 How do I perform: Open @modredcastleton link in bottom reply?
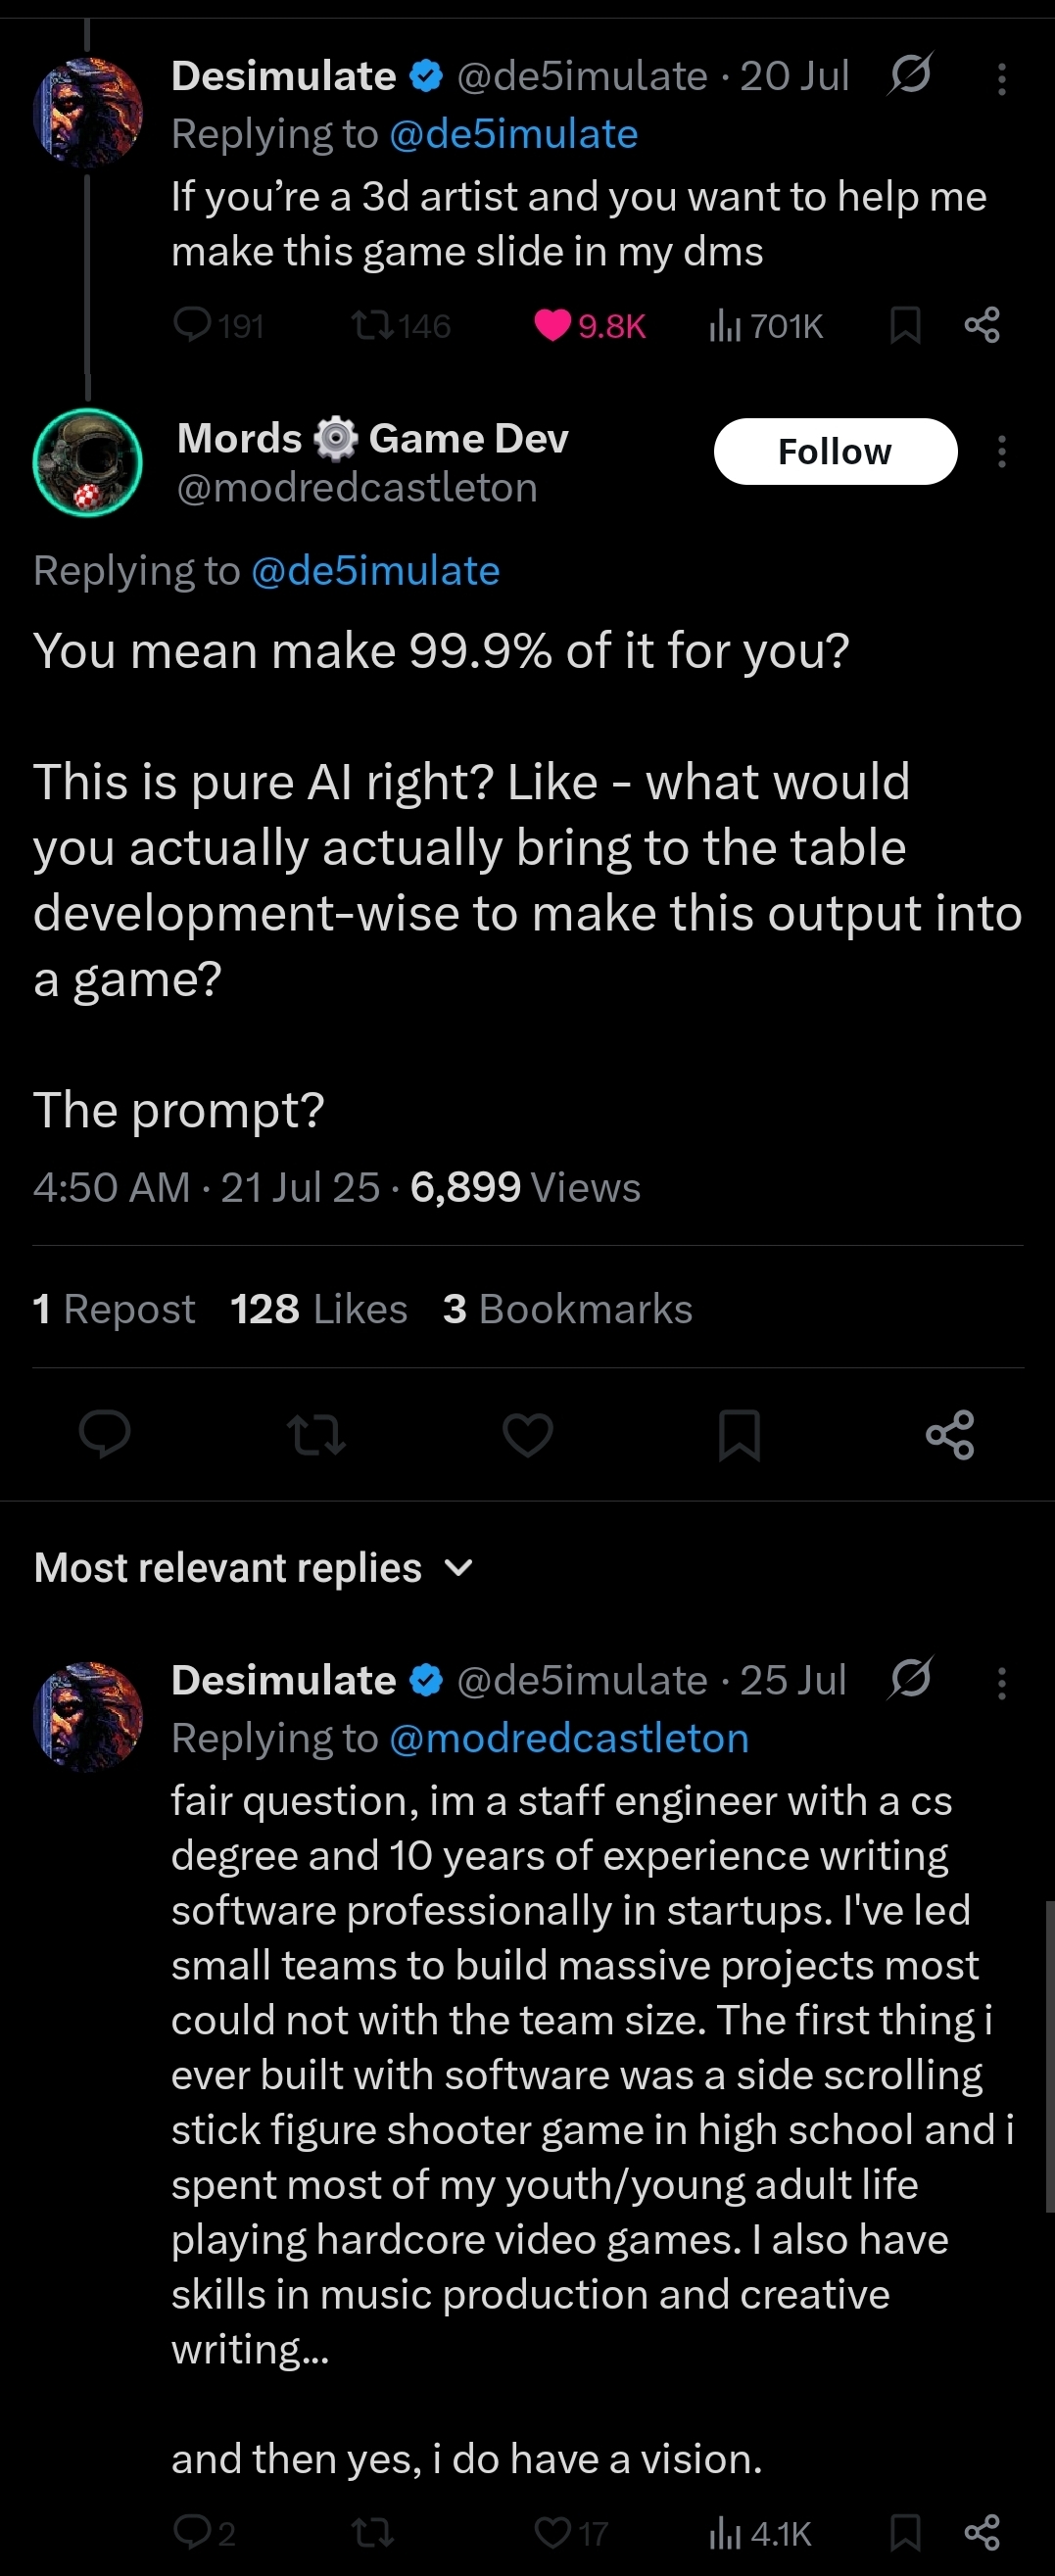(x=568, y=1738)
